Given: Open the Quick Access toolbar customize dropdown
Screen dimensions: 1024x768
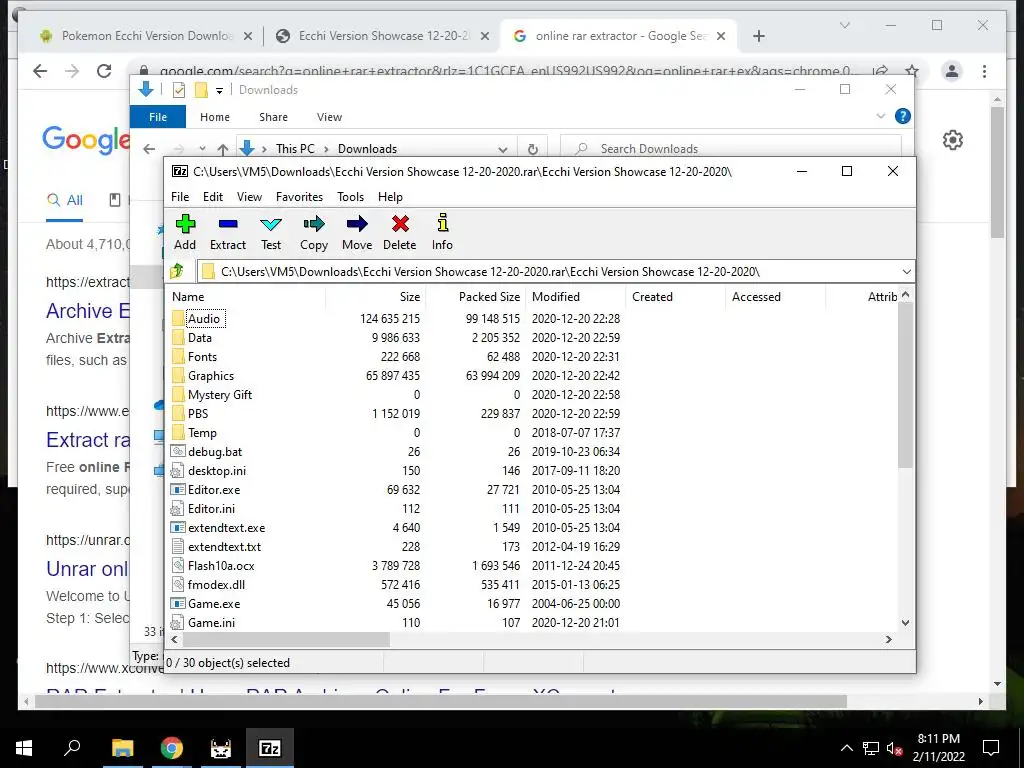Looking at the screenshot, I should point(219,90).
